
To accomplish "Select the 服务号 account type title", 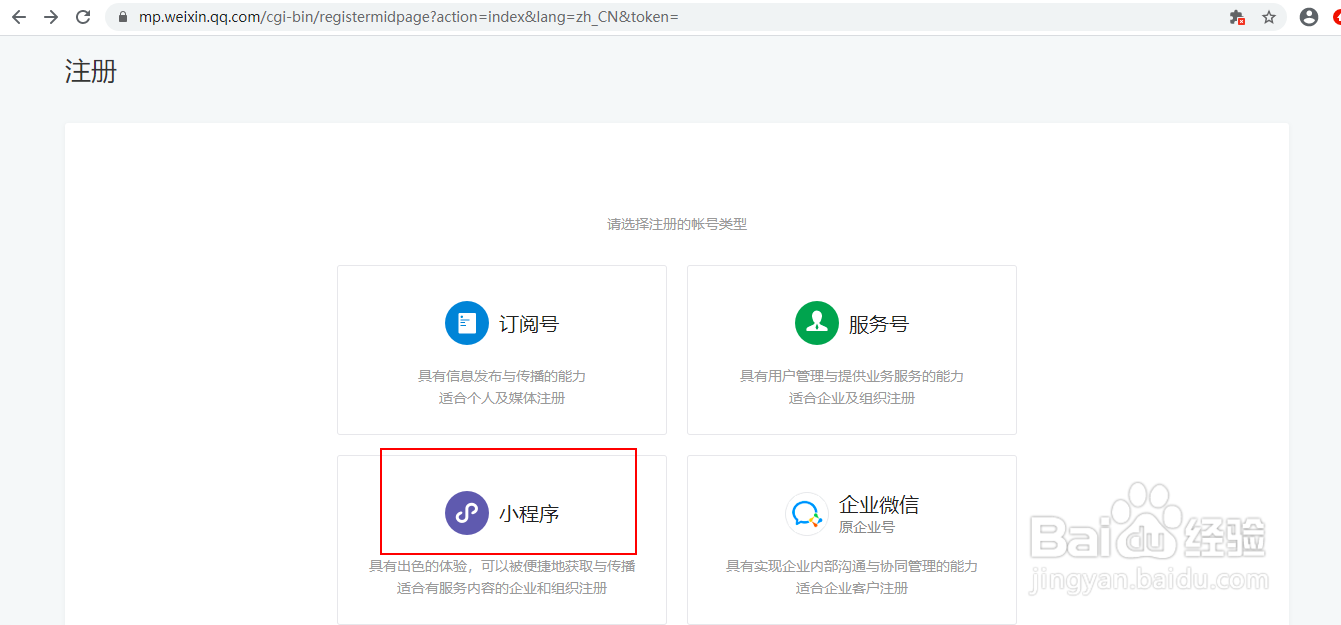I will point(879,324).
